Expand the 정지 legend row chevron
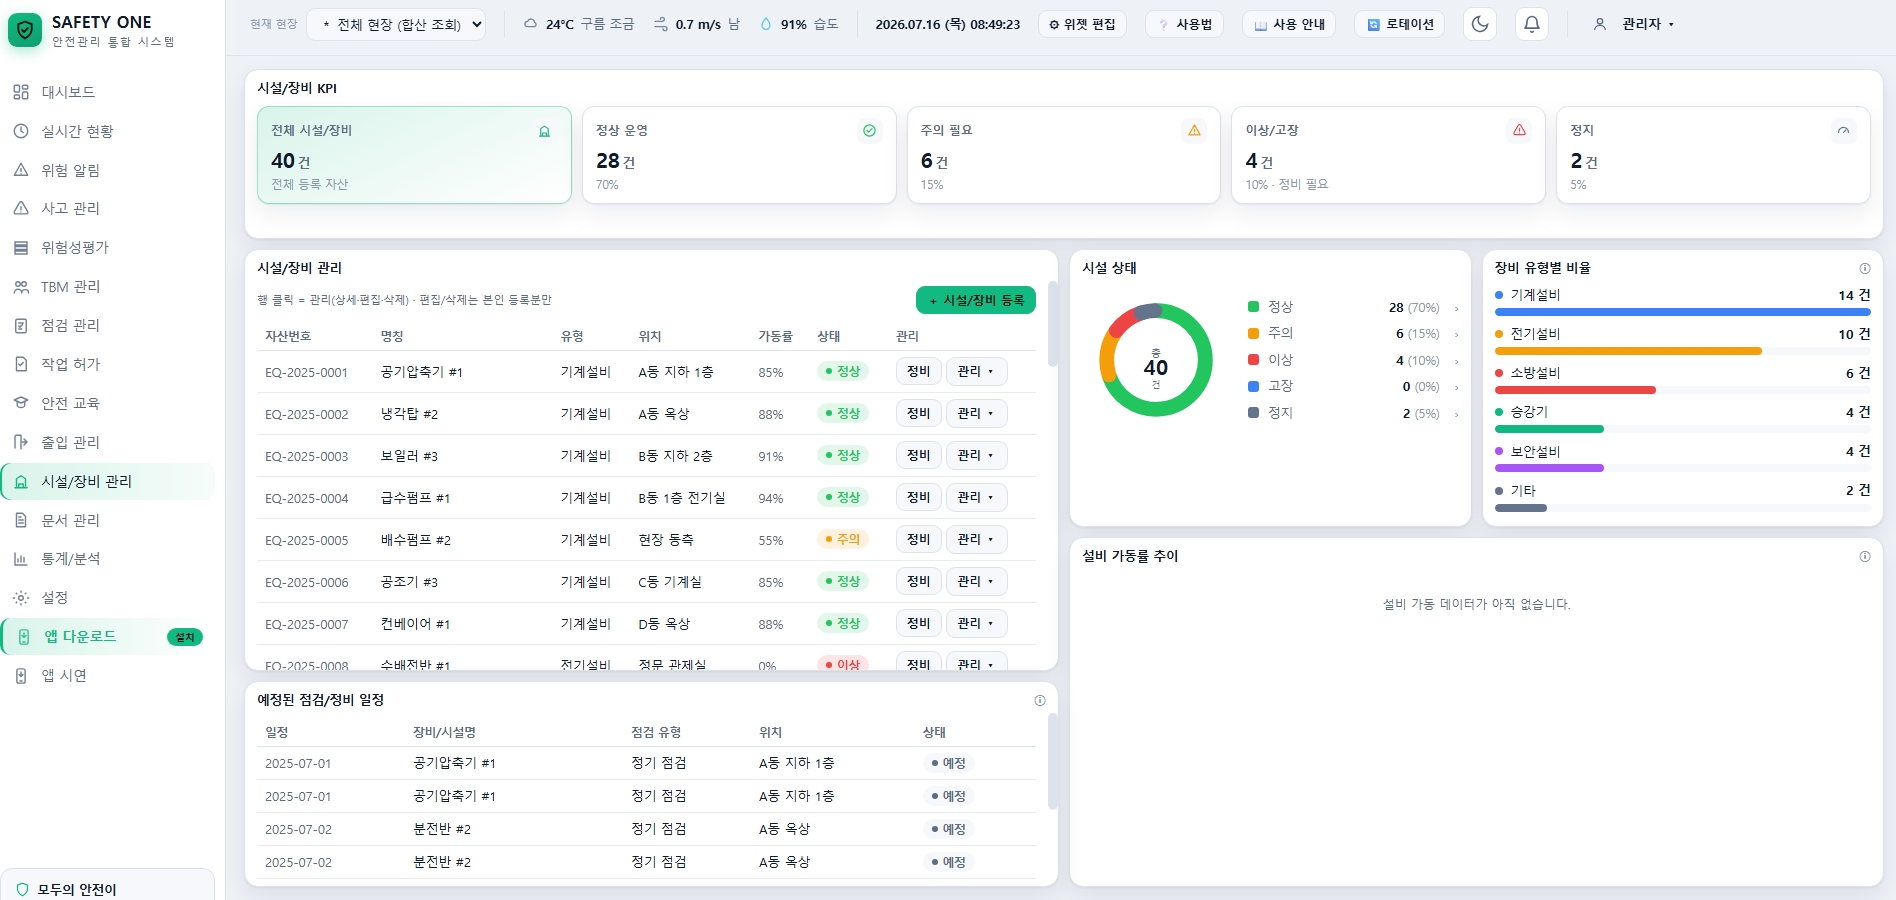This screenshot has height=900, width=1896. pos(1456,414)
